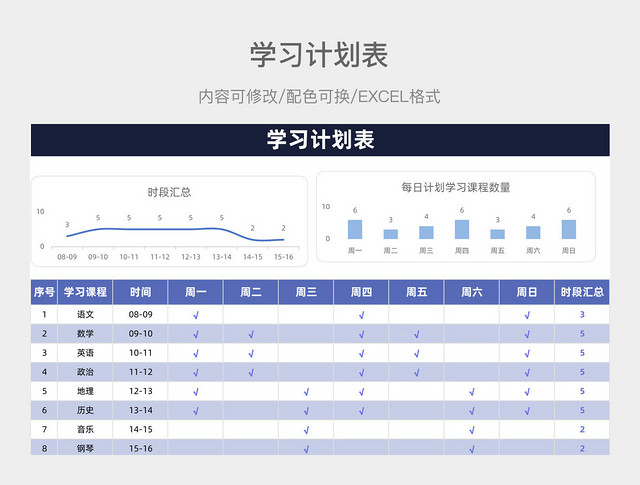The width and height of the screenshot is (640, 485).
Task: Click the dark 学习计划表 banner title
Action: tap(320, 140)
